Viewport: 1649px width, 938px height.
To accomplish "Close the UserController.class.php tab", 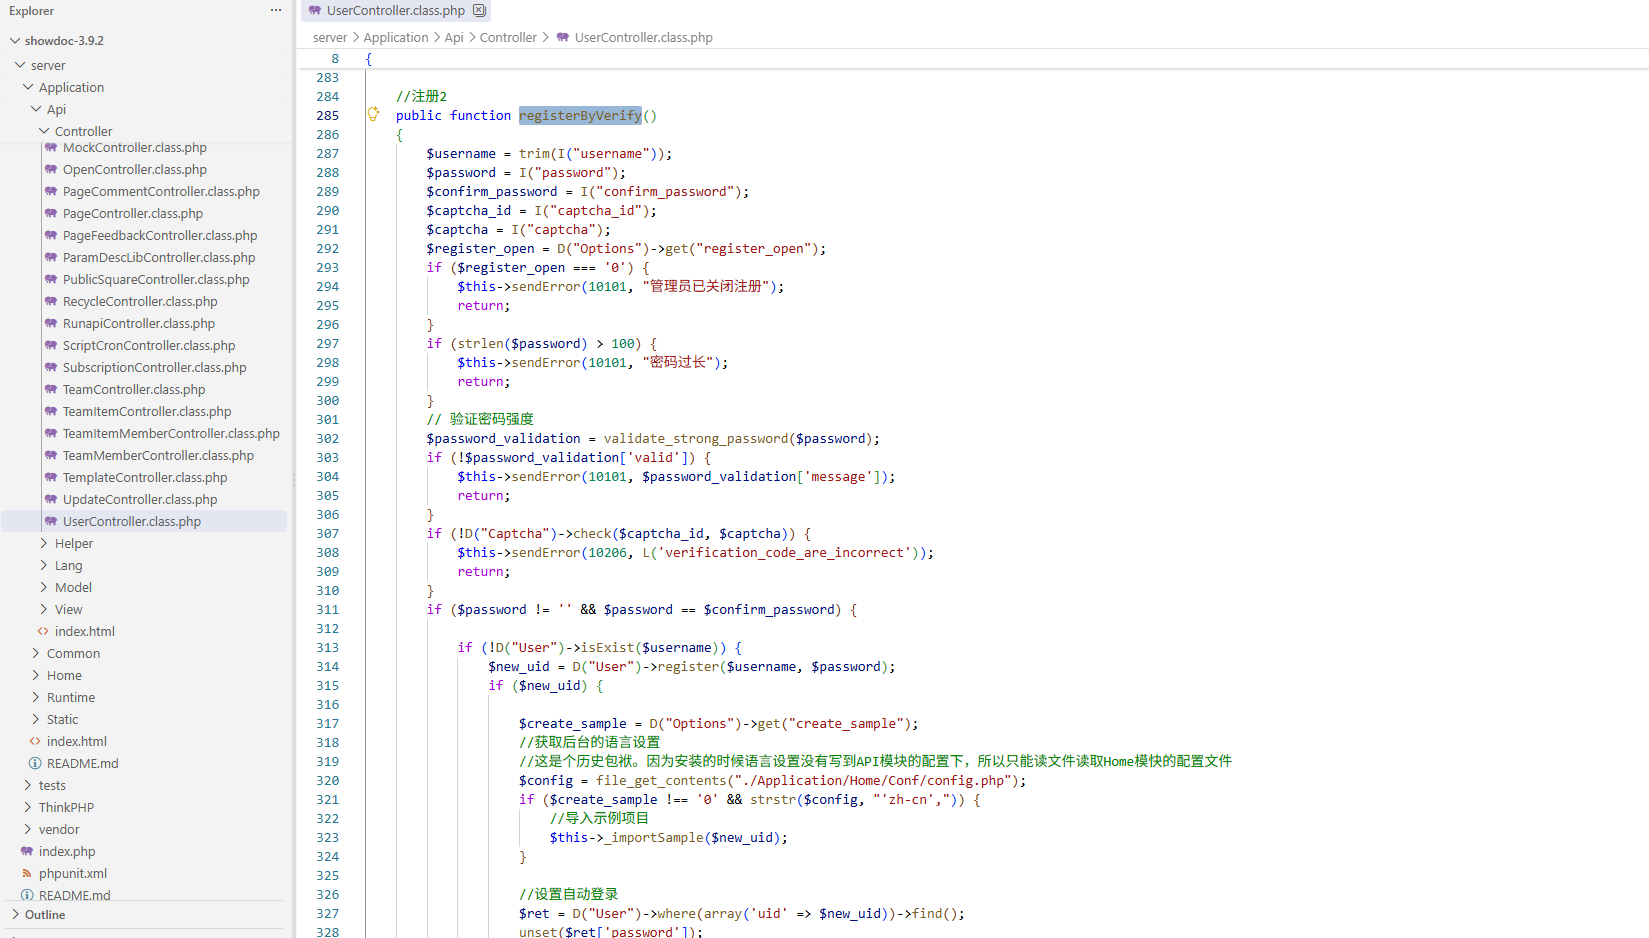I will (x=479, y=10).
